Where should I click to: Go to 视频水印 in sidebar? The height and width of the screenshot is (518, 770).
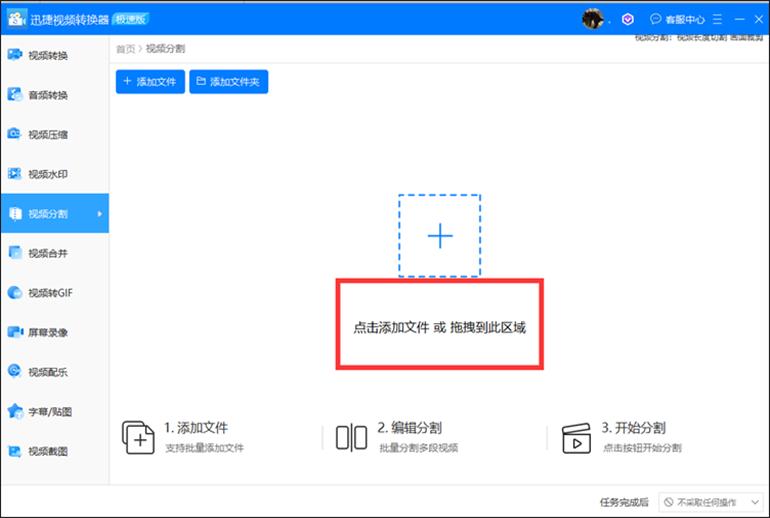54,174
